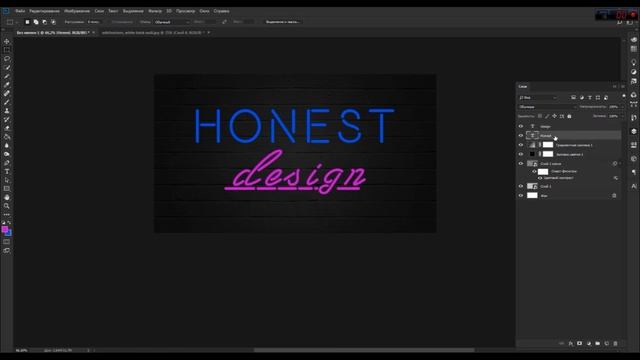
Task: Open the fx layer style button
Action: (x=571, y=344)
